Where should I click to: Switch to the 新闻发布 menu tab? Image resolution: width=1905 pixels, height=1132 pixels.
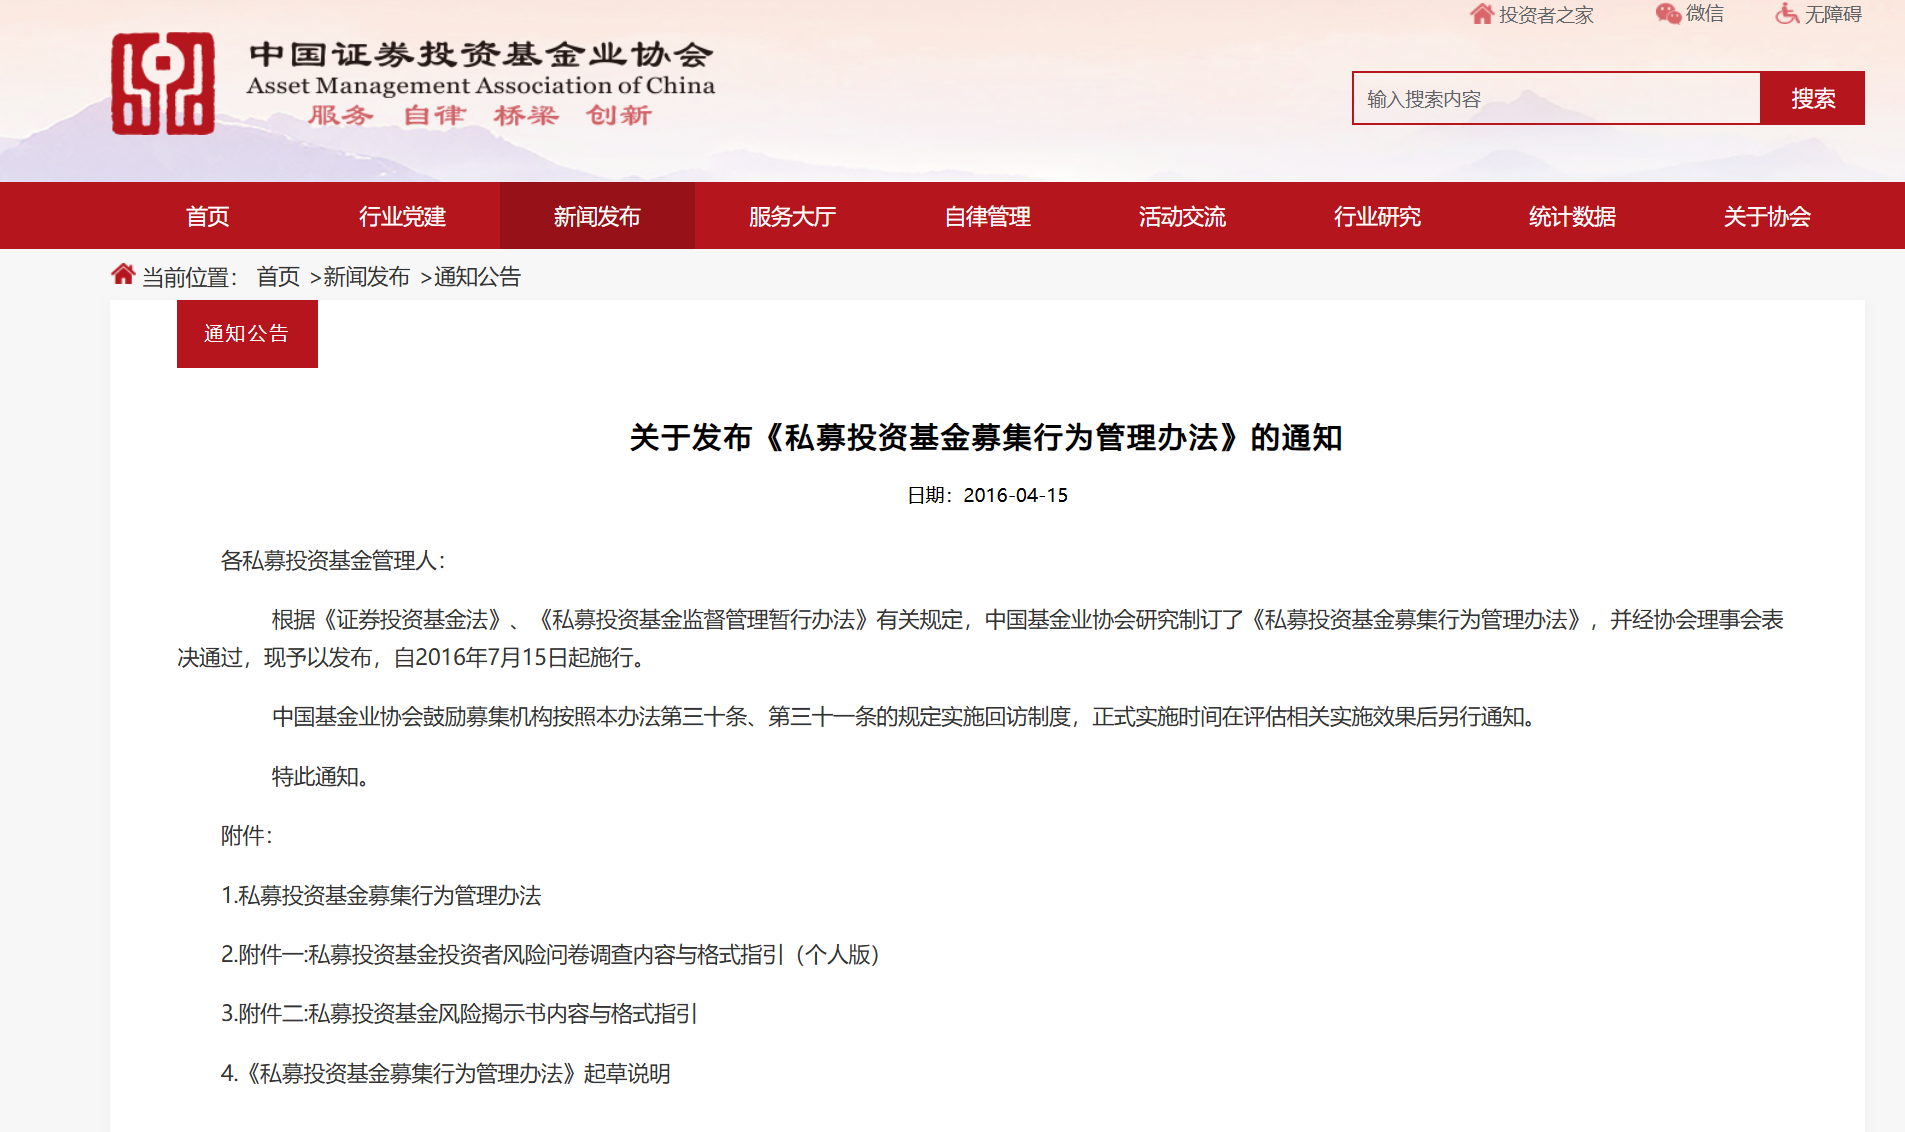[596, 215]
